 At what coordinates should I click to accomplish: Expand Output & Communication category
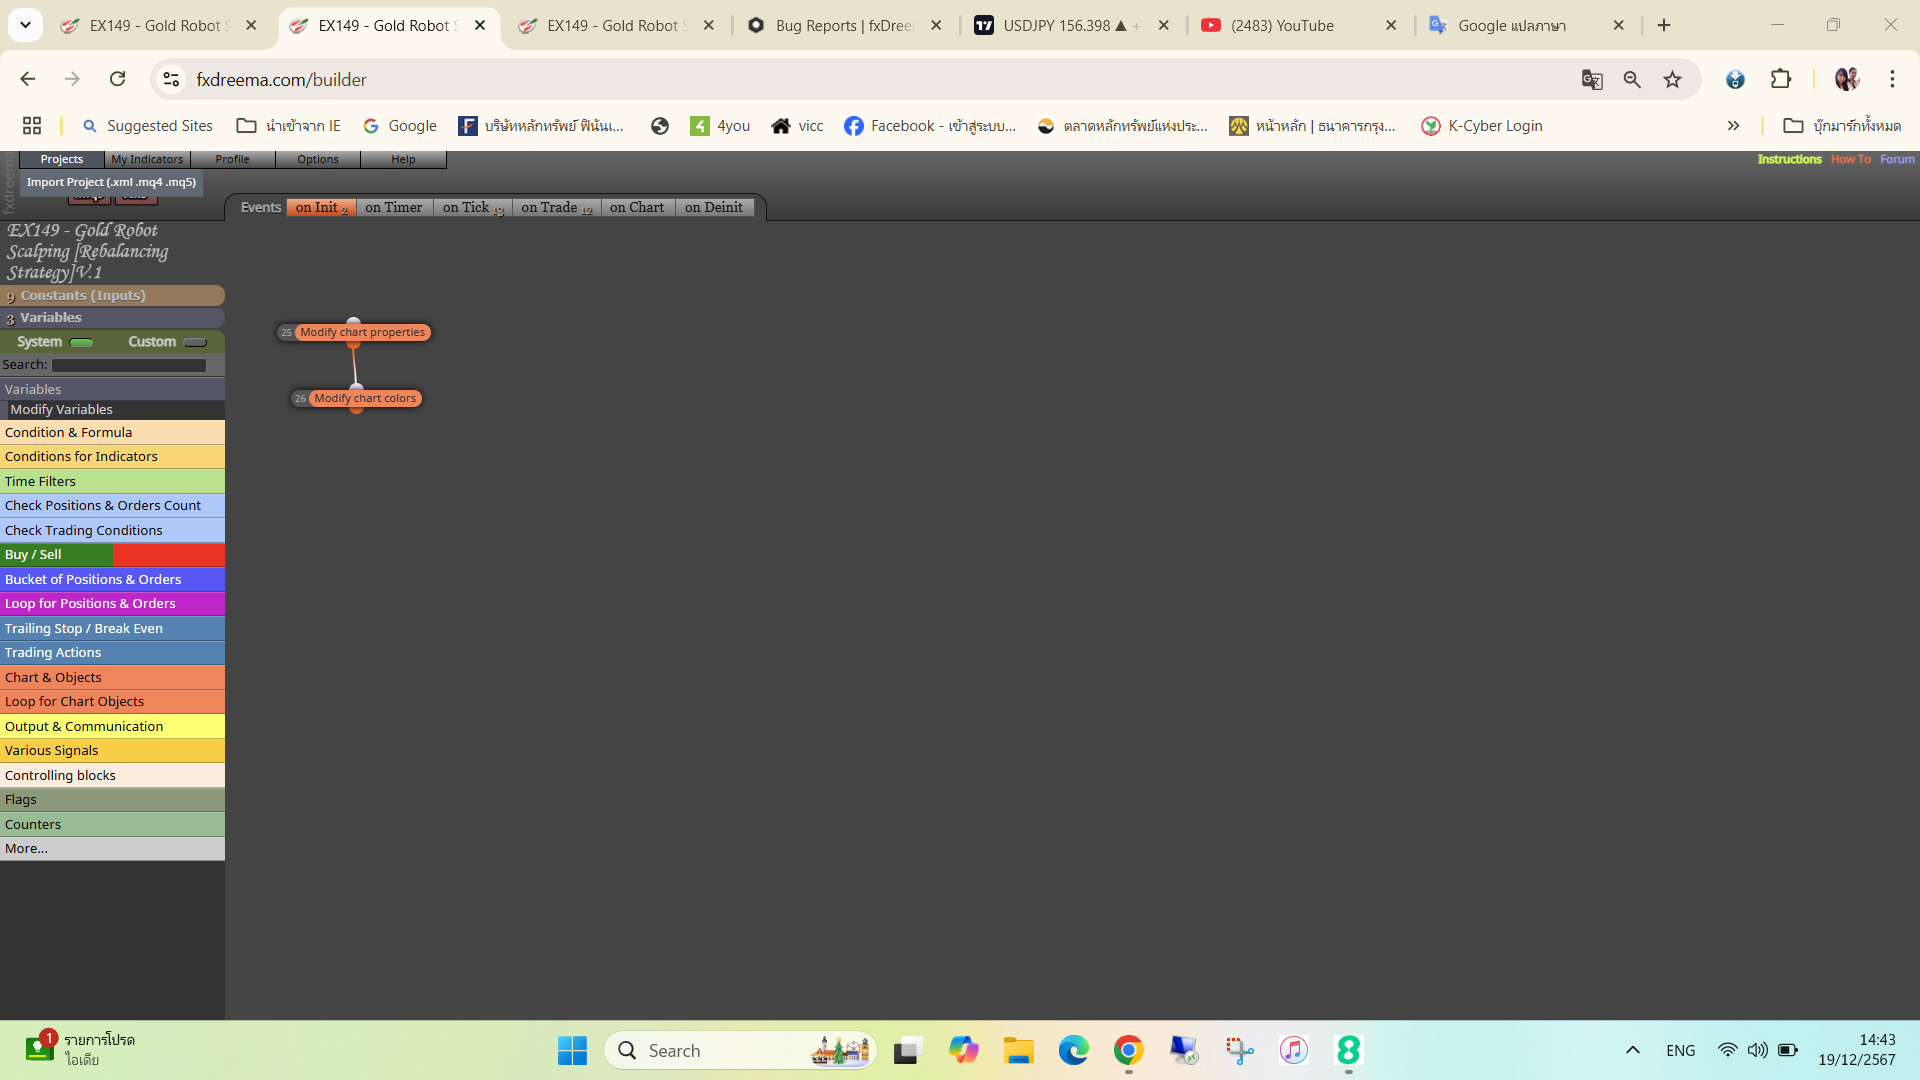pos(112,727)
